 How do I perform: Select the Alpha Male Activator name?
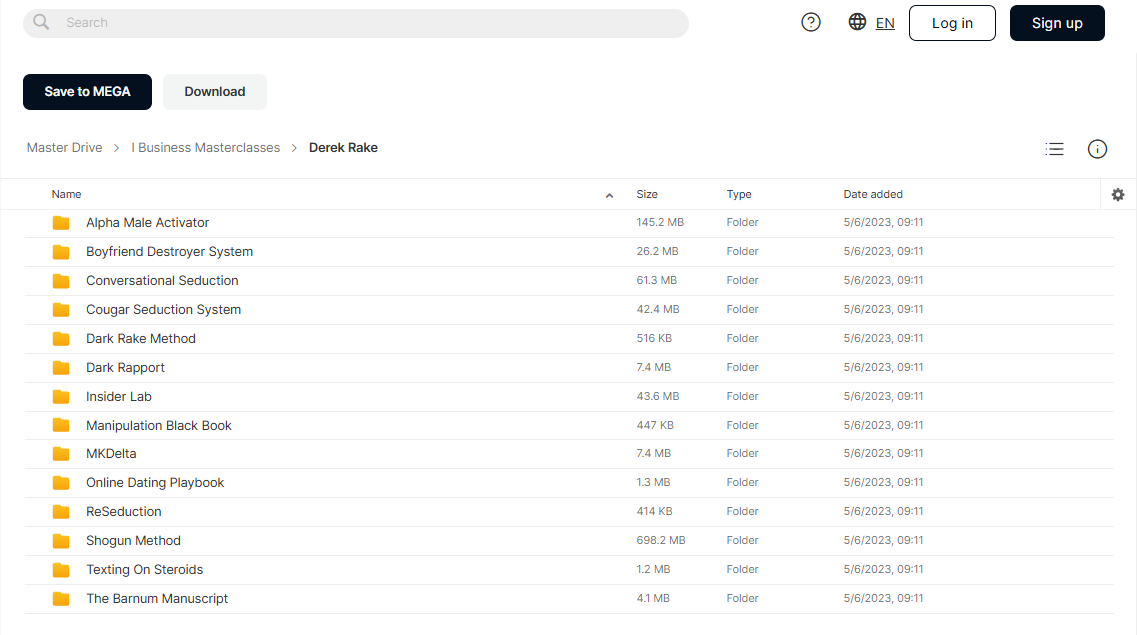(147, 223)
